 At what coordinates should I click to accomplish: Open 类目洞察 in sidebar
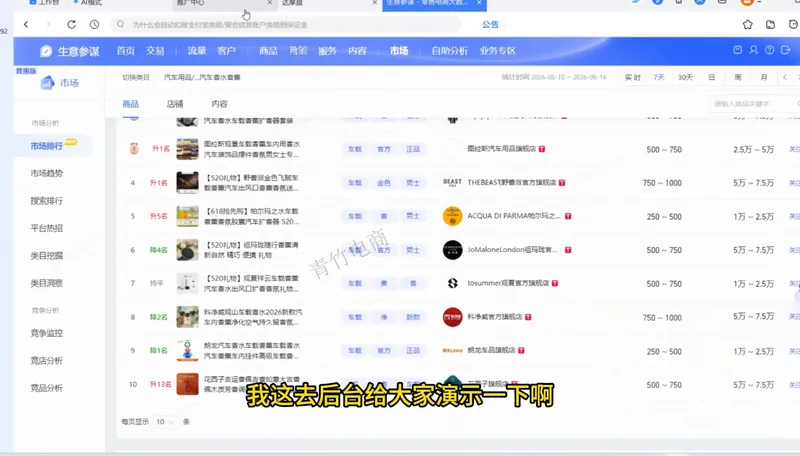point(46,283)
